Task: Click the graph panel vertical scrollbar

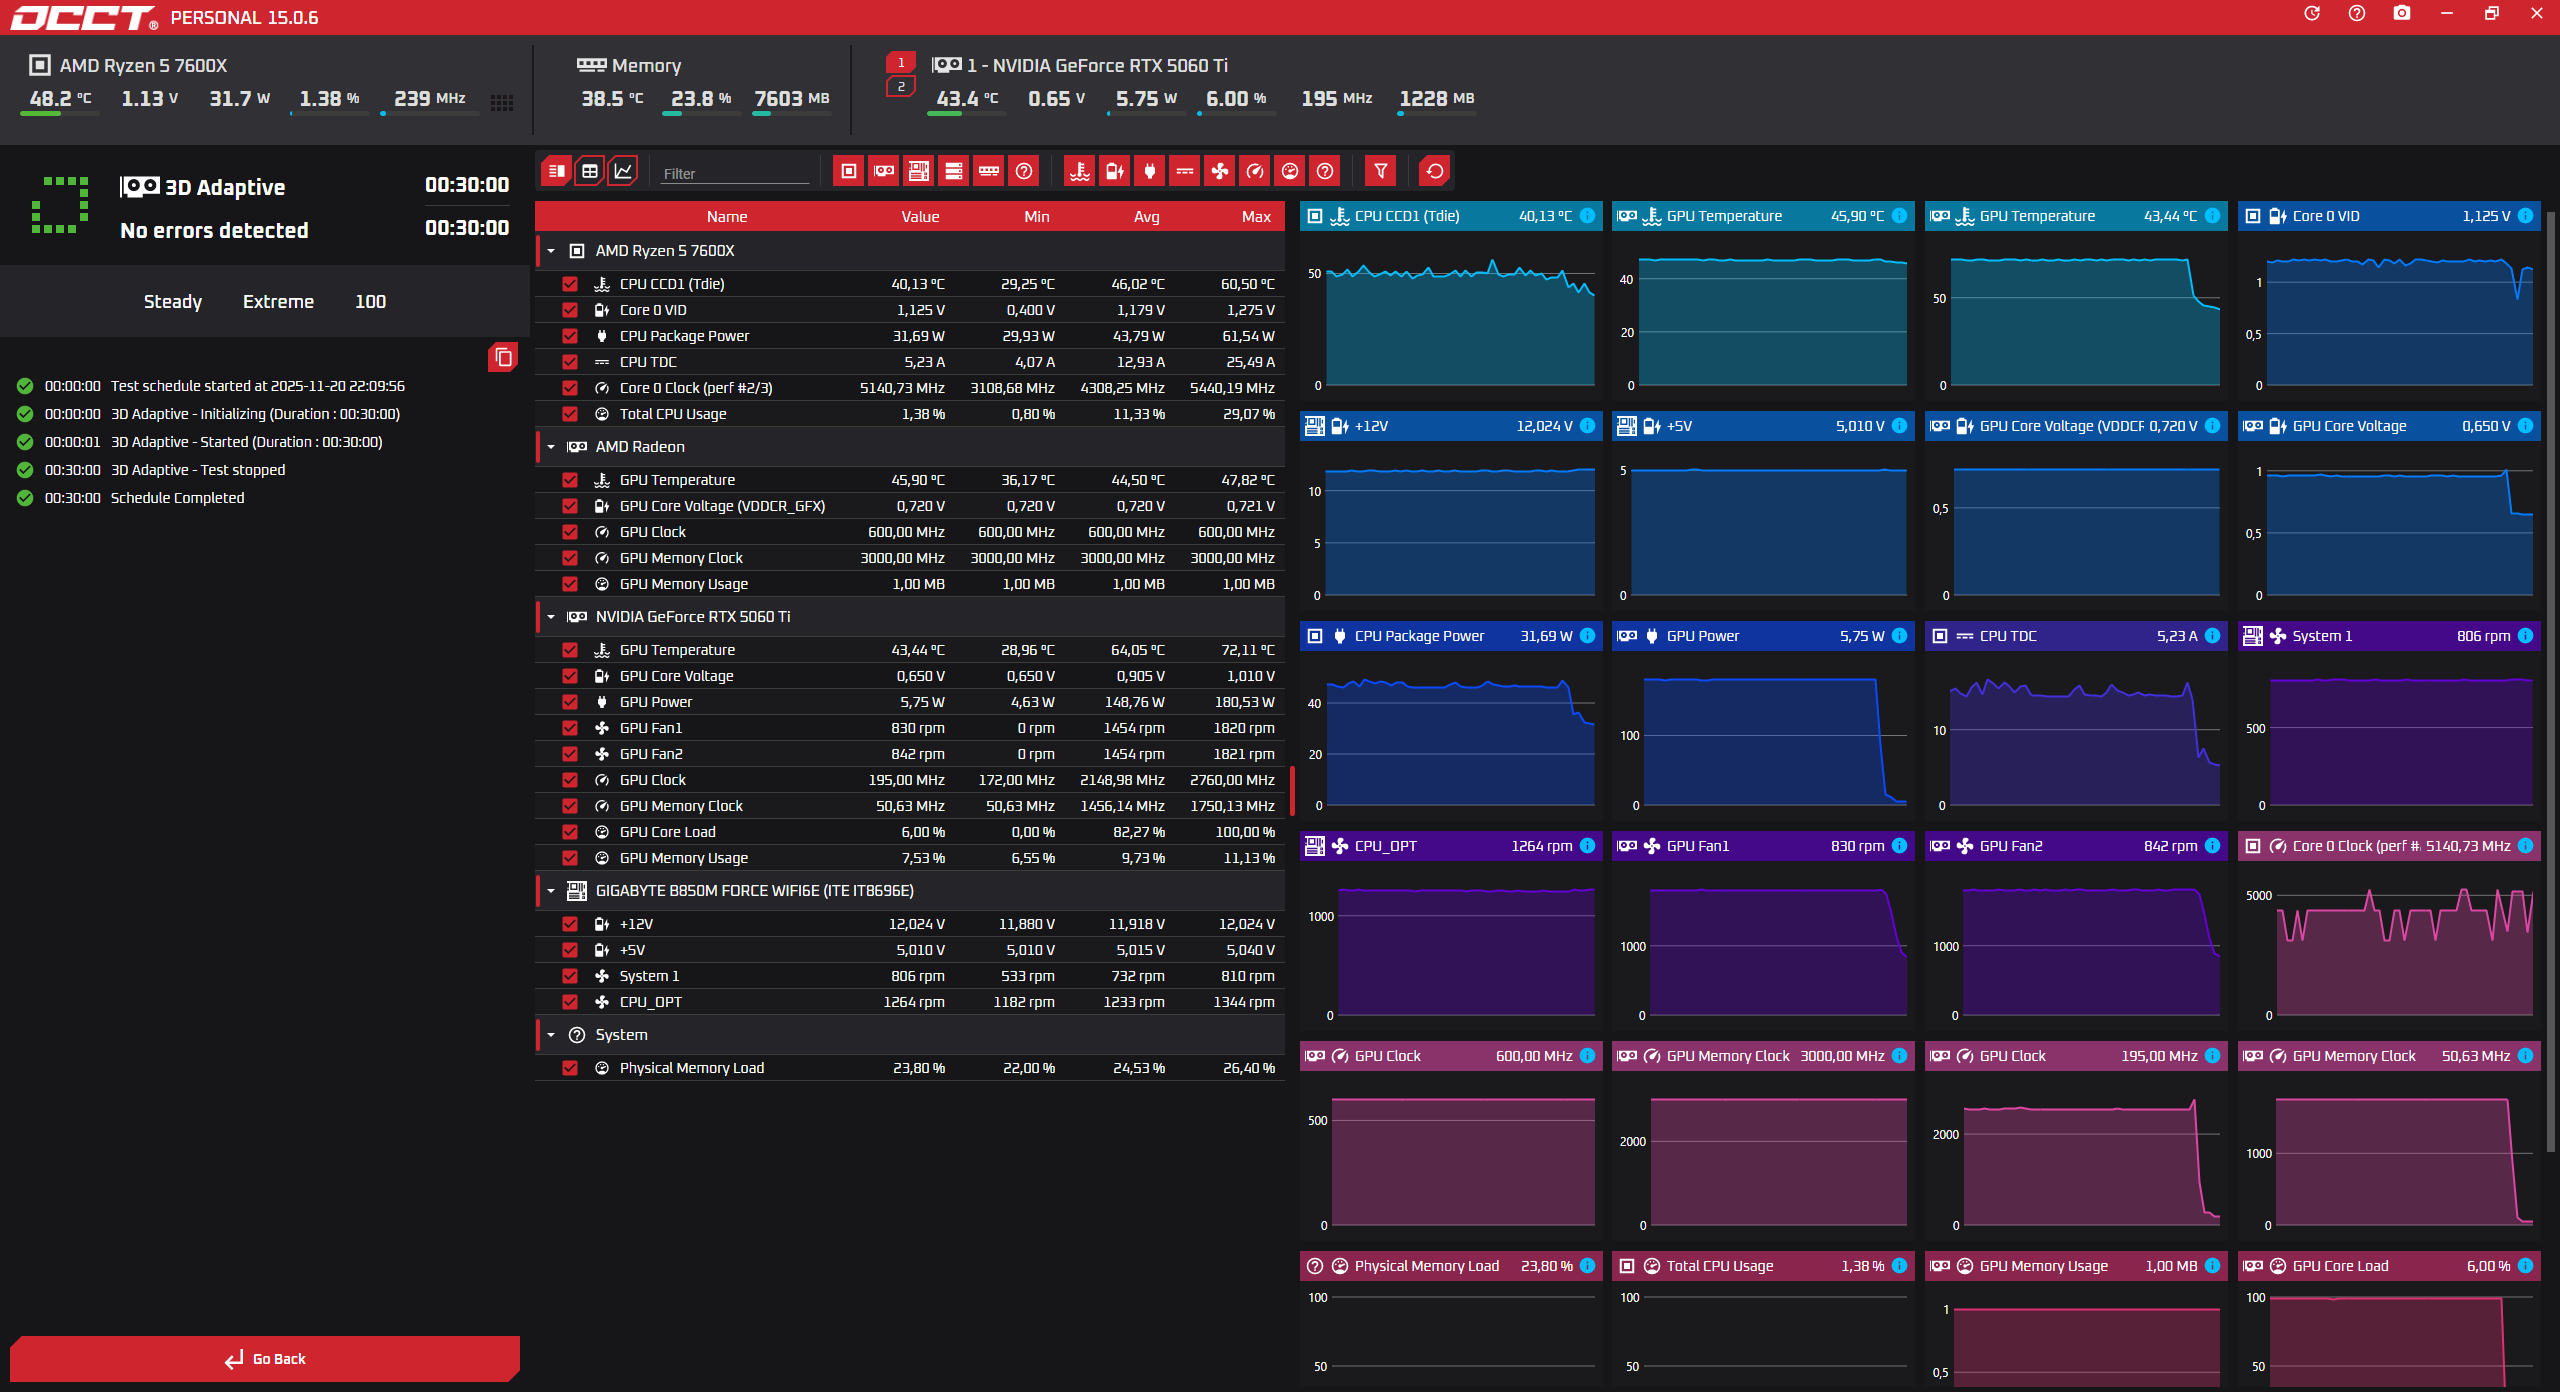Action: 2551,680
